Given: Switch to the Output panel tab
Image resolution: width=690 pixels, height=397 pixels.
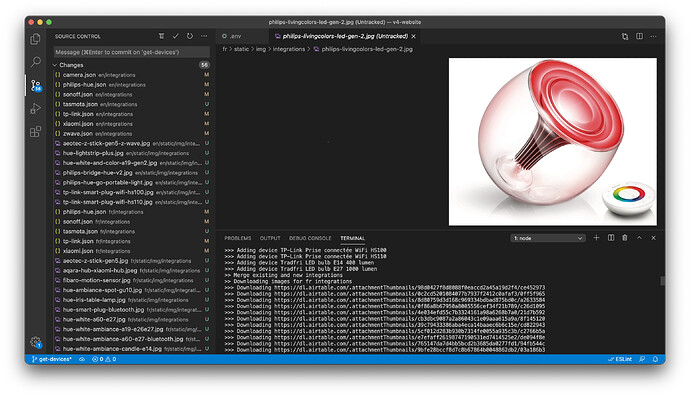Looking at the screenshot, I should [x=270, y=238].
